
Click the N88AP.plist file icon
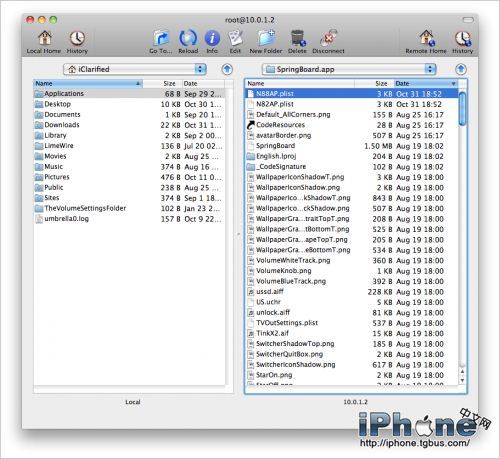coord(251,94)
